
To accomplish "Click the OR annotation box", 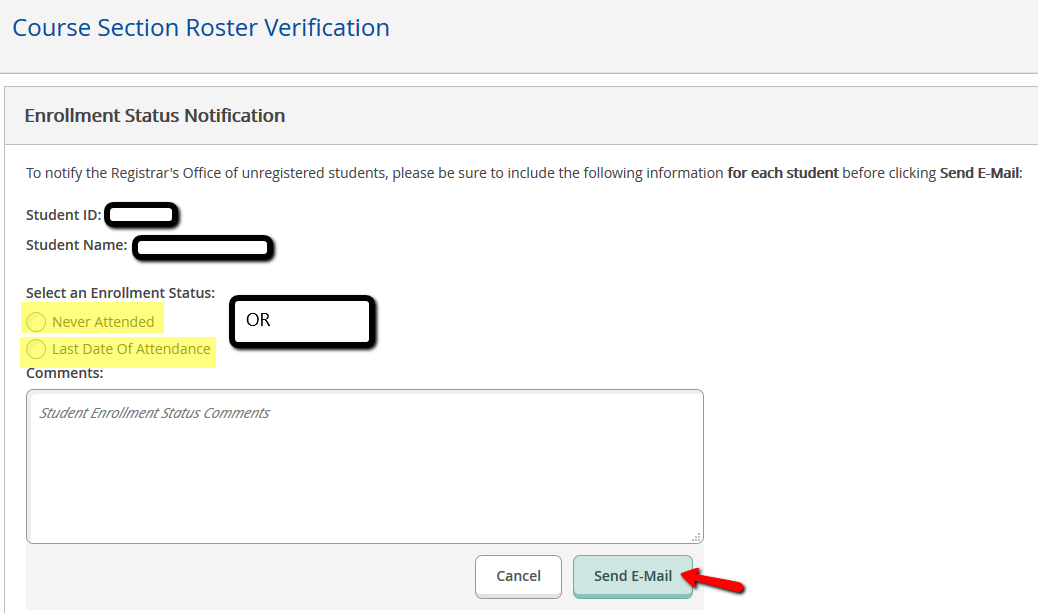I will [302, 322].
